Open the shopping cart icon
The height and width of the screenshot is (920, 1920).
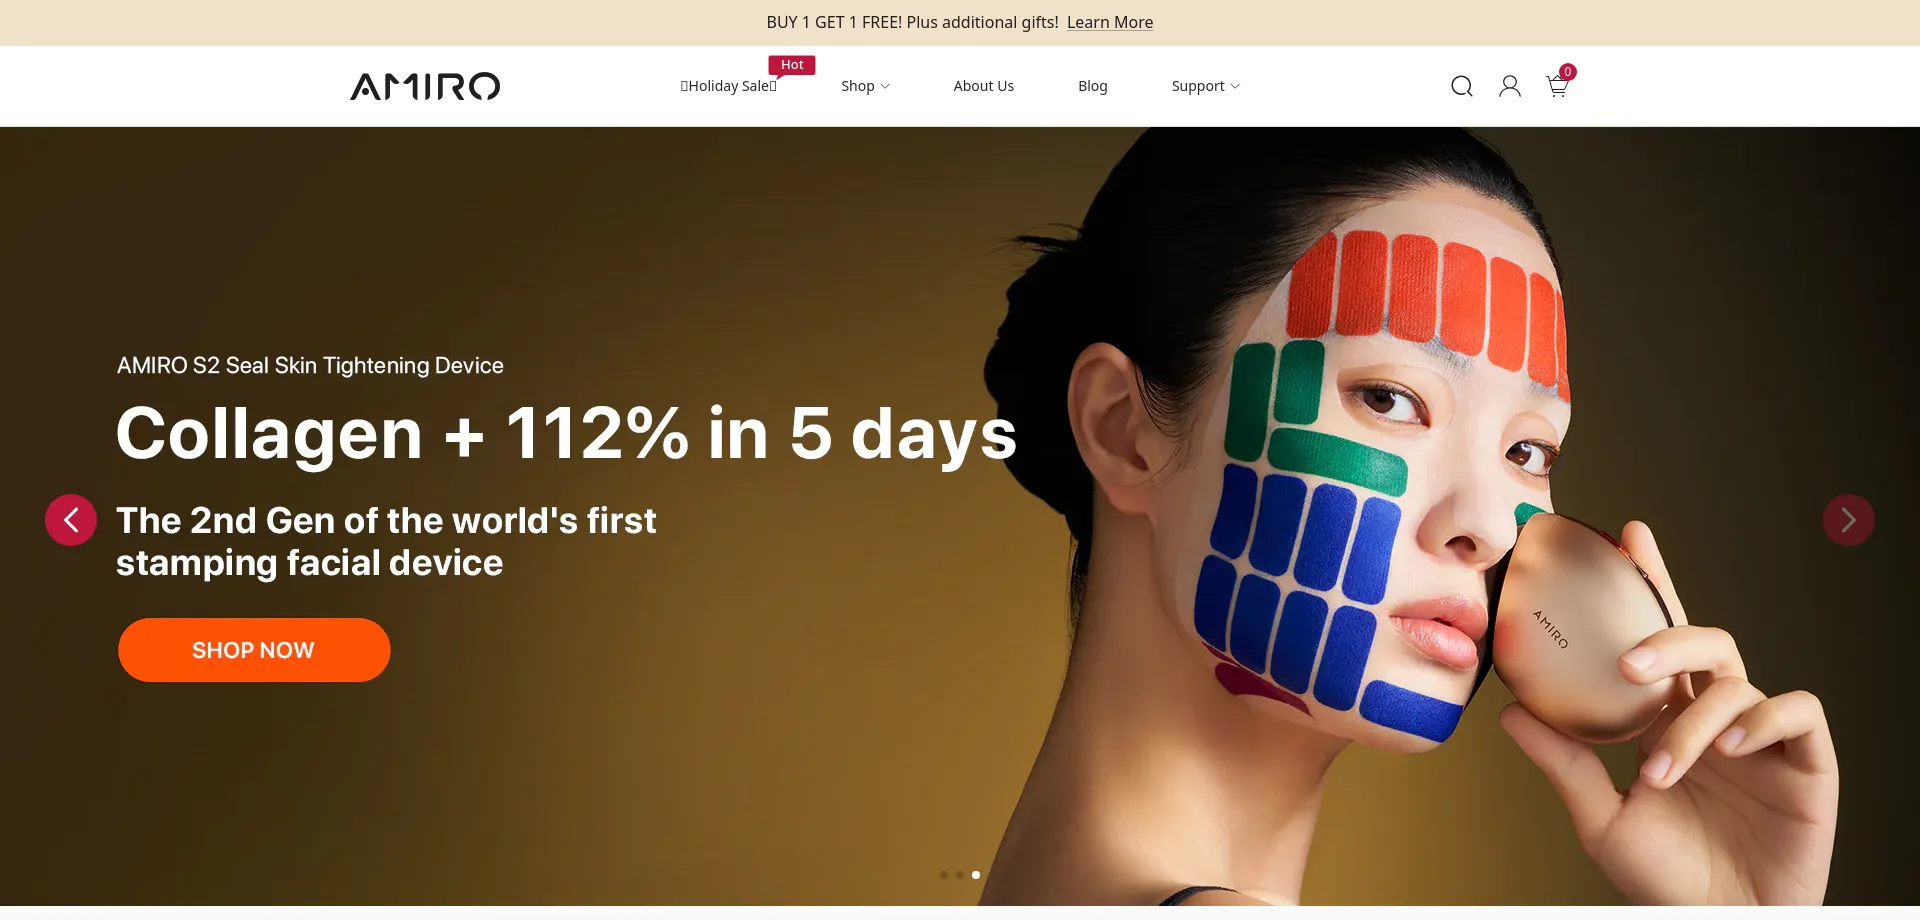tap(1557, 86)
